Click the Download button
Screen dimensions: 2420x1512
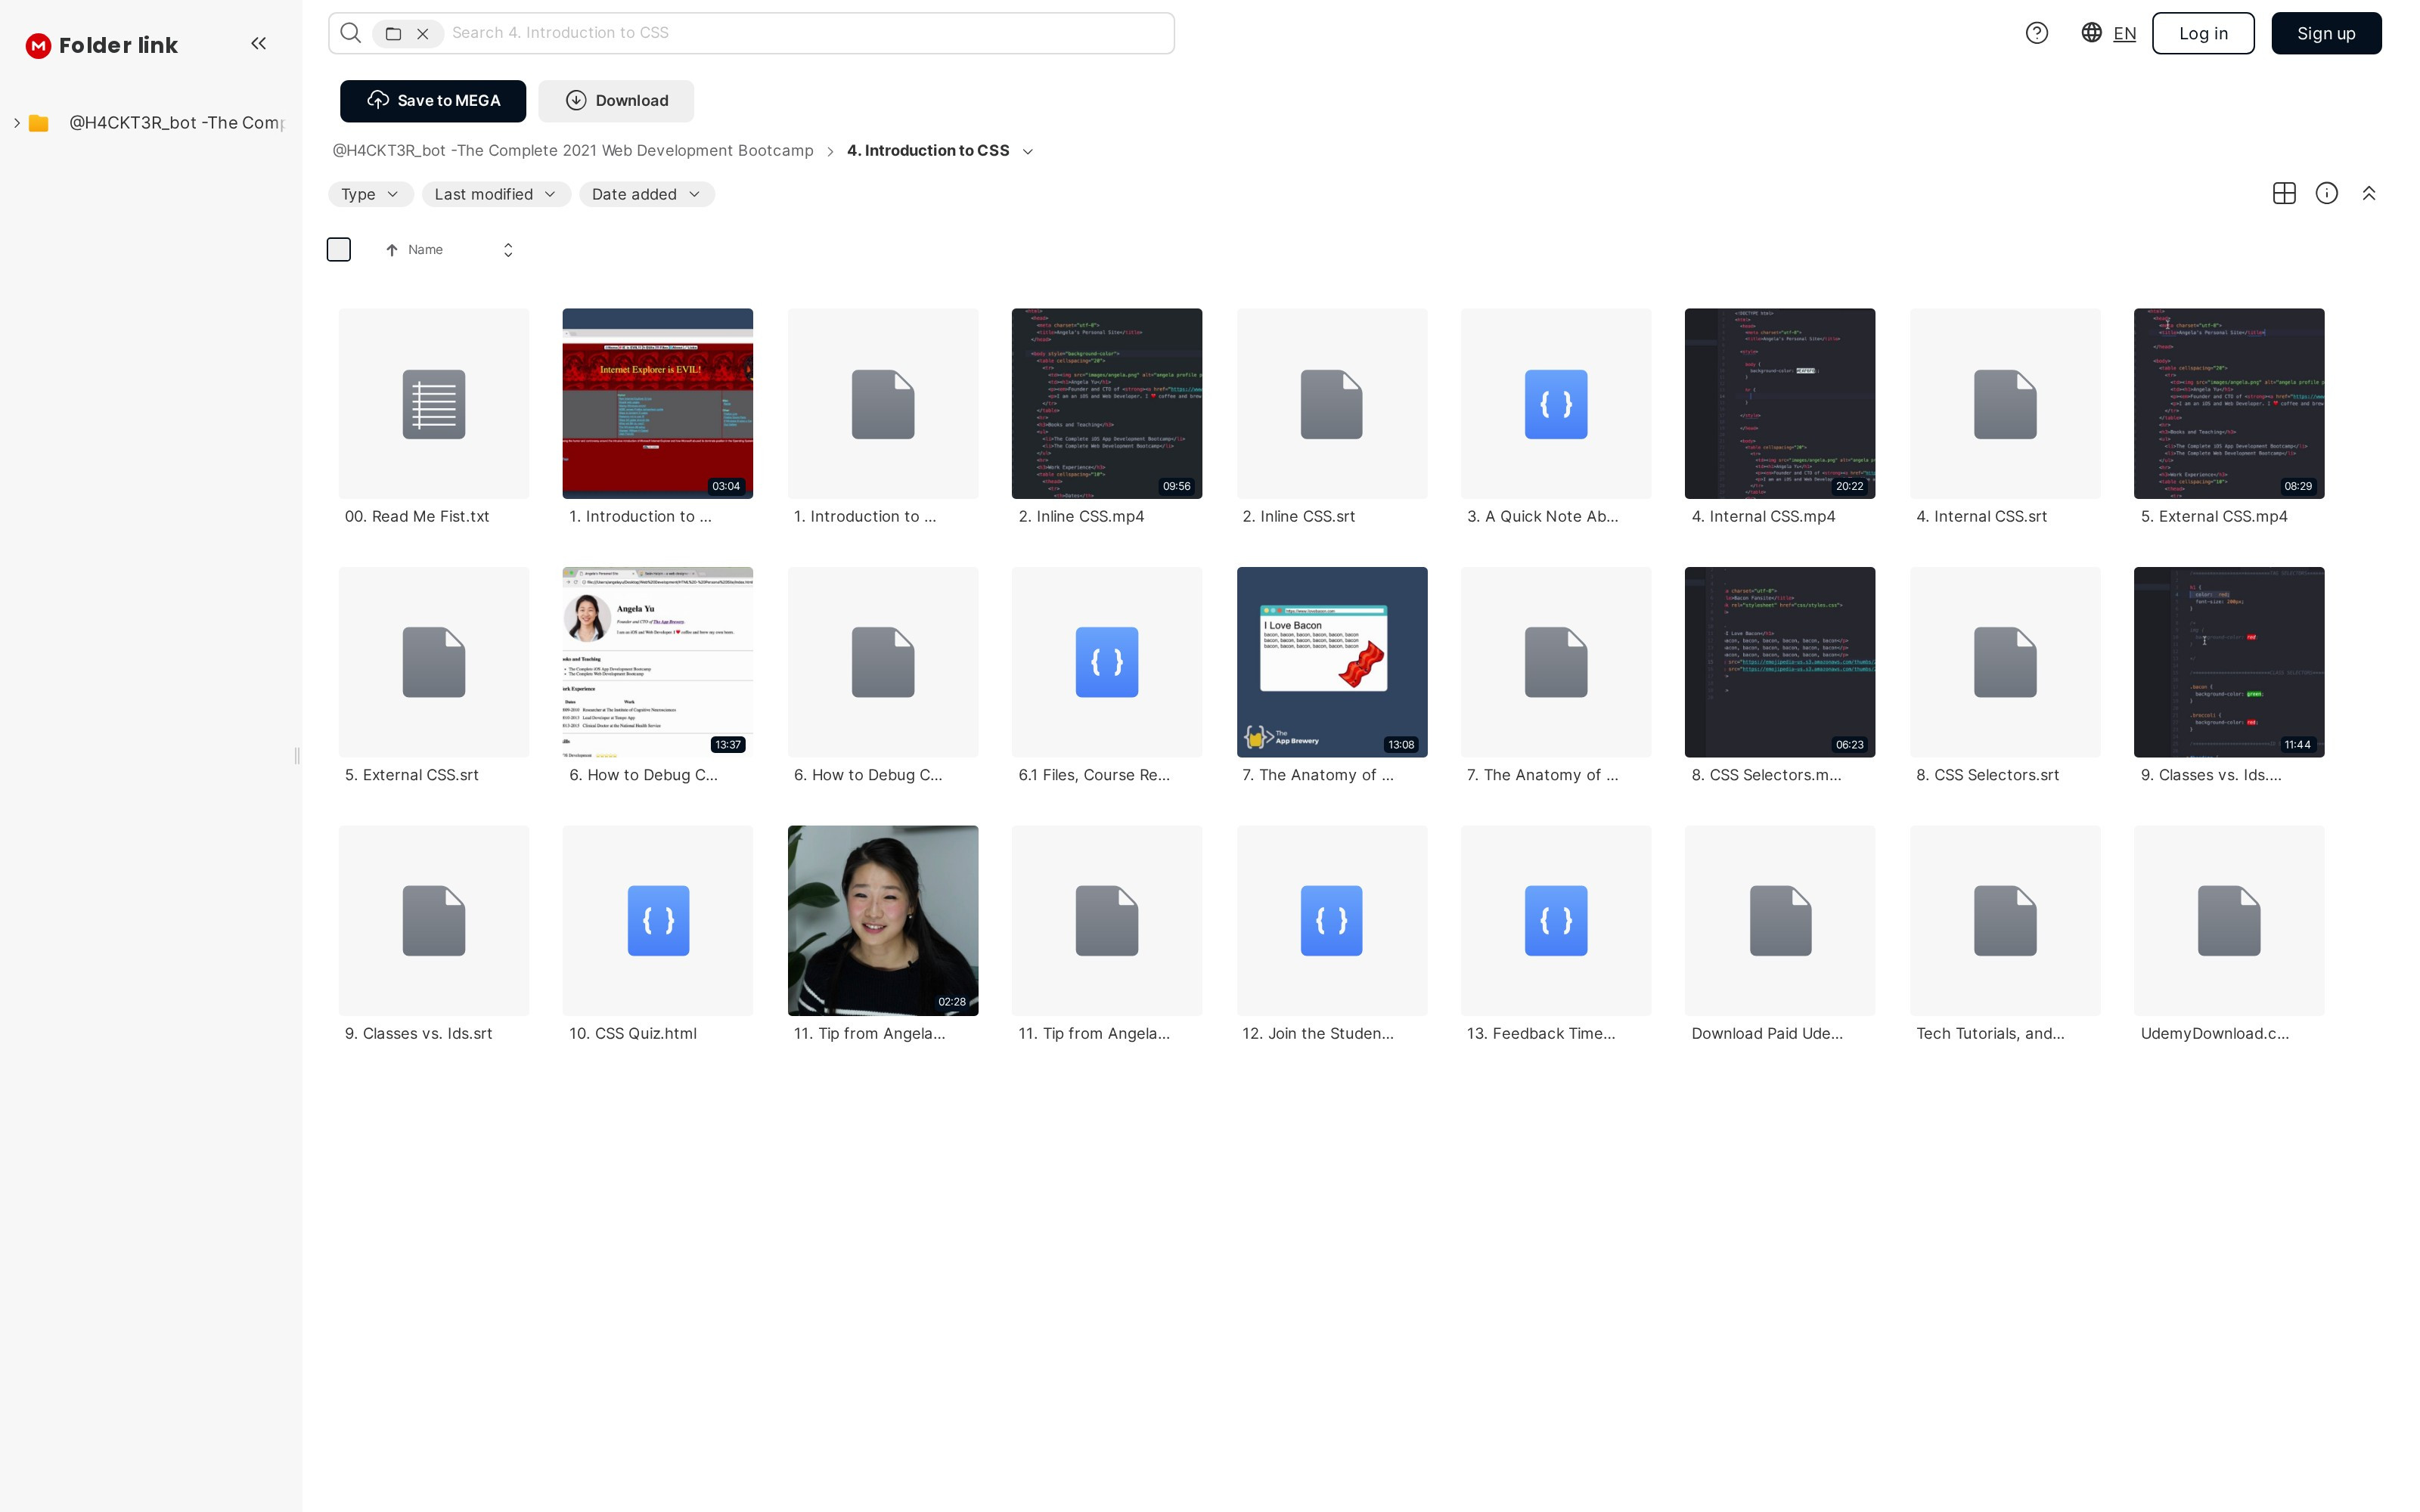coord(616,101)
